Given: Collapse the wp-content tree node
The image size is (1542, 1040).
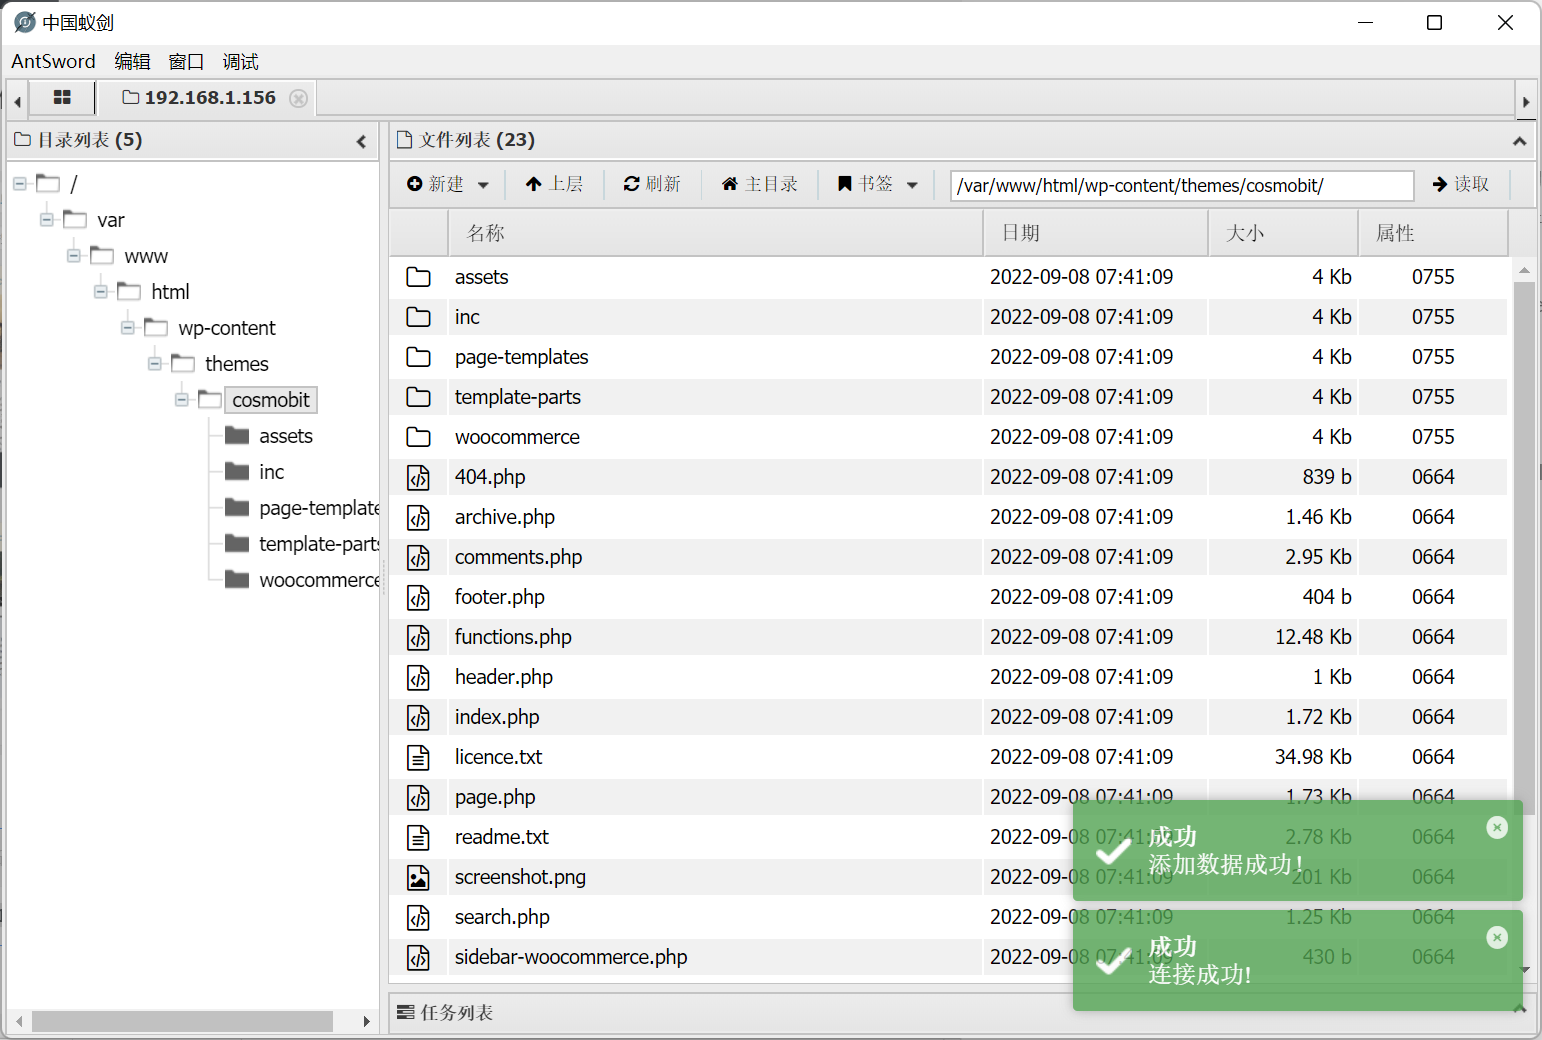Looking at the screenshot, I should [127, 327].
